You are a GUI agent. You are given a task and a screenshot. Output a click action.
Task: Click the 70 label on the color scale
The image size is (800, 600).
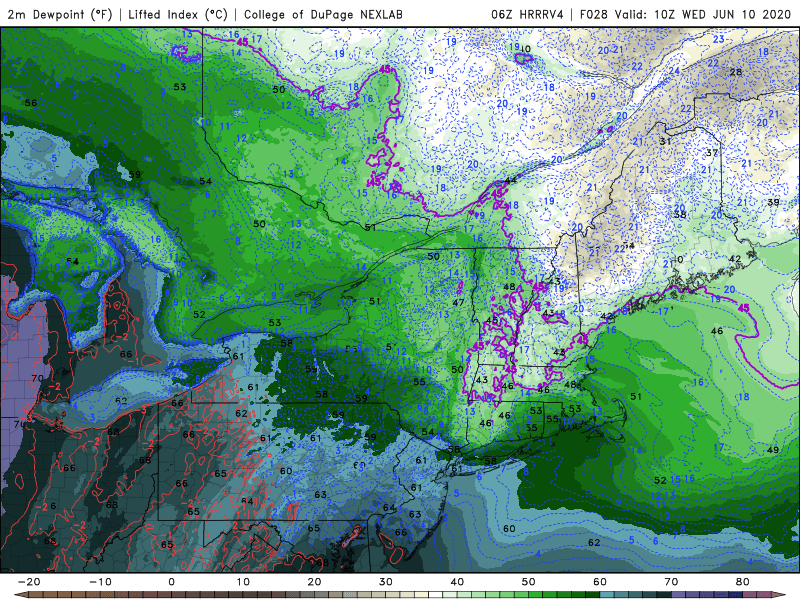[671, 582]
